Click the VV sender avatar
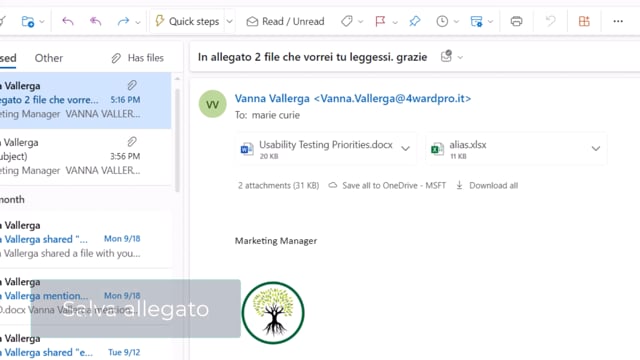 tap(212, 104)
